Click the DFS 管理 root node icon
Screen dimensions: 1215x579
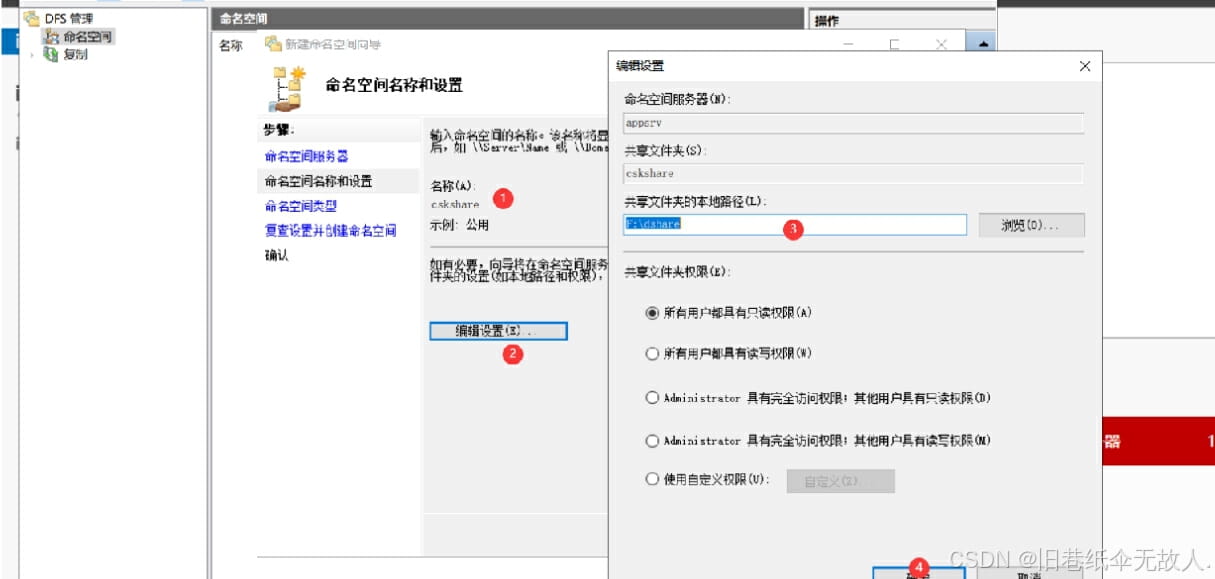[32, 18]
